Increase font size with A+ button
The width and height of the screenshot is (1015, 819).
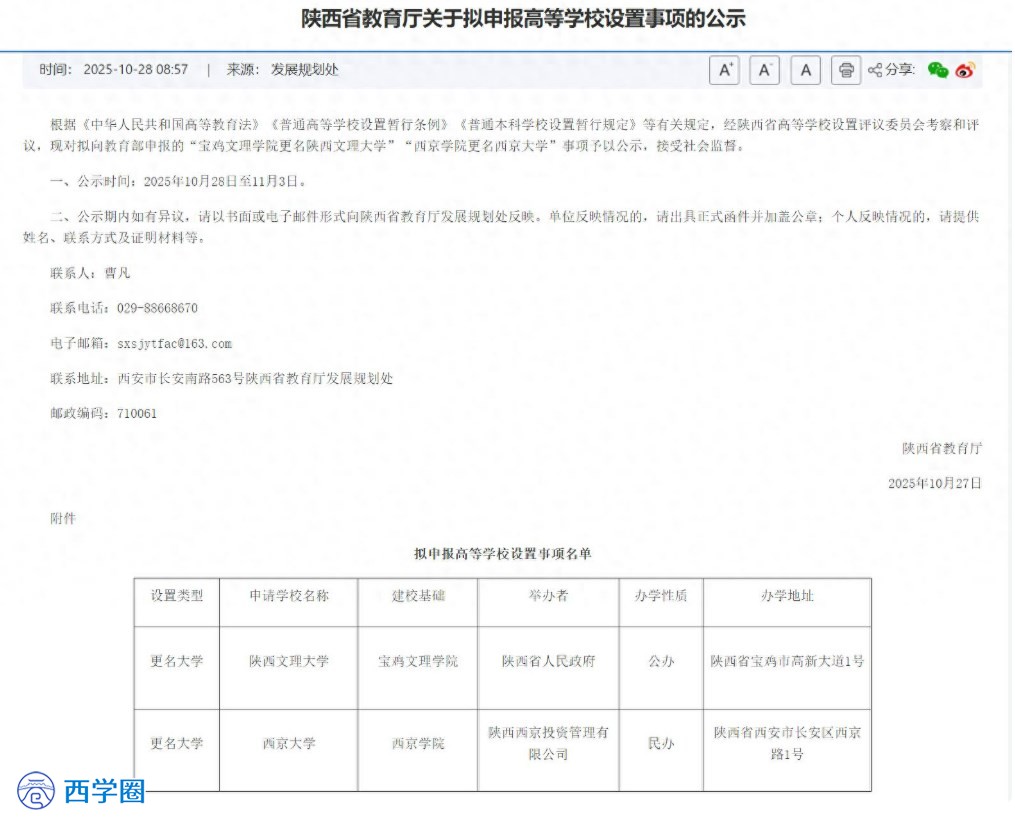[725, 70]
